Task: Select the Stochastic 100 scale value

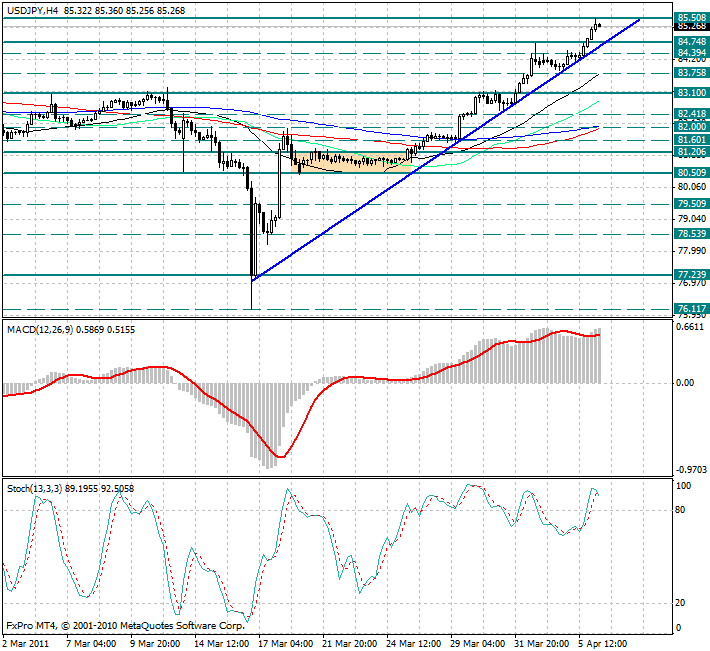Action: (683, 486)
